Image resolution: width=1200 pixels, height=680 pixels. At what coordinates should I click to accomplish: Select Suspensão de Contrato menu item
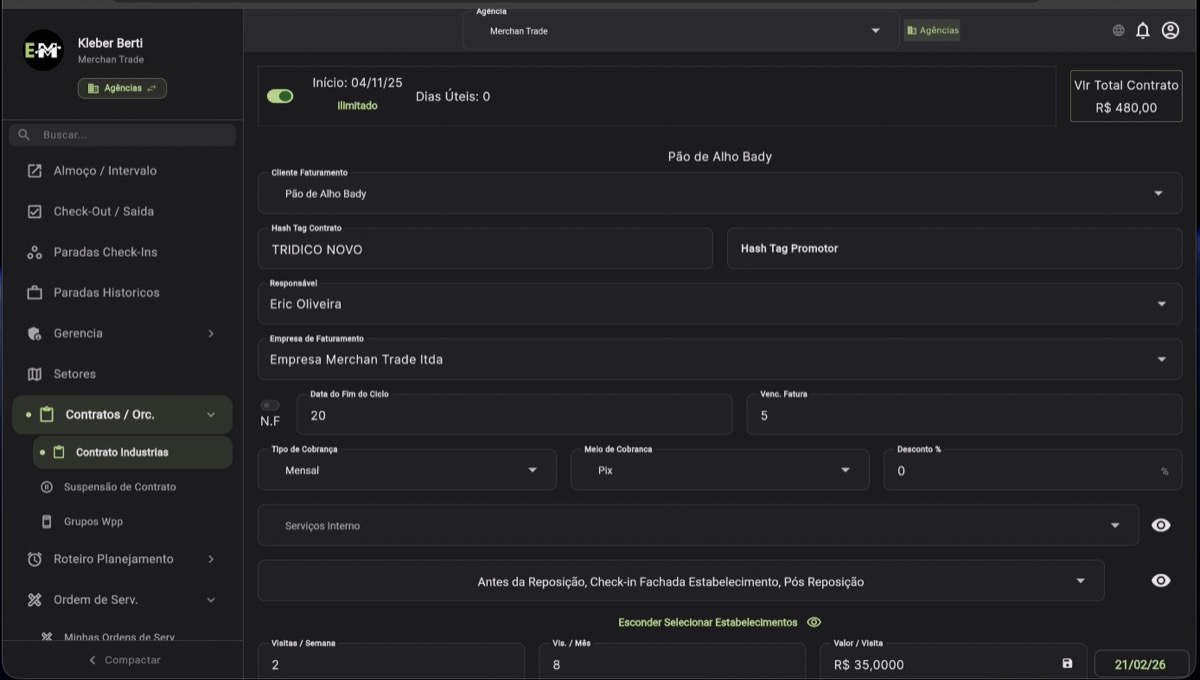click(x=119, y=487)
